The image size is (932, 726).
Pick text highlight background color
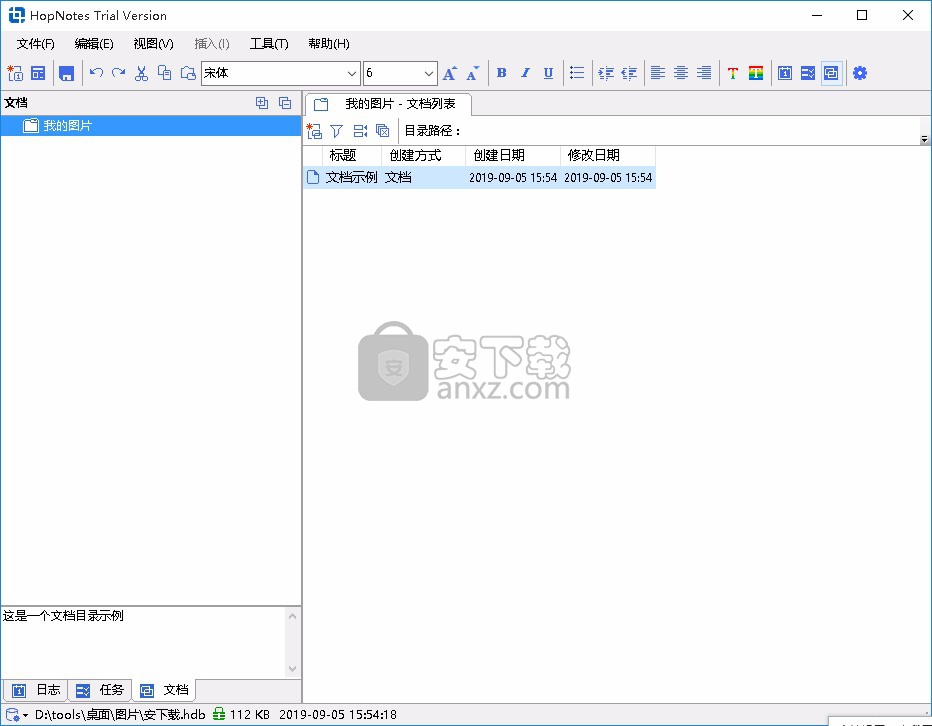click(x=756, y=73)
